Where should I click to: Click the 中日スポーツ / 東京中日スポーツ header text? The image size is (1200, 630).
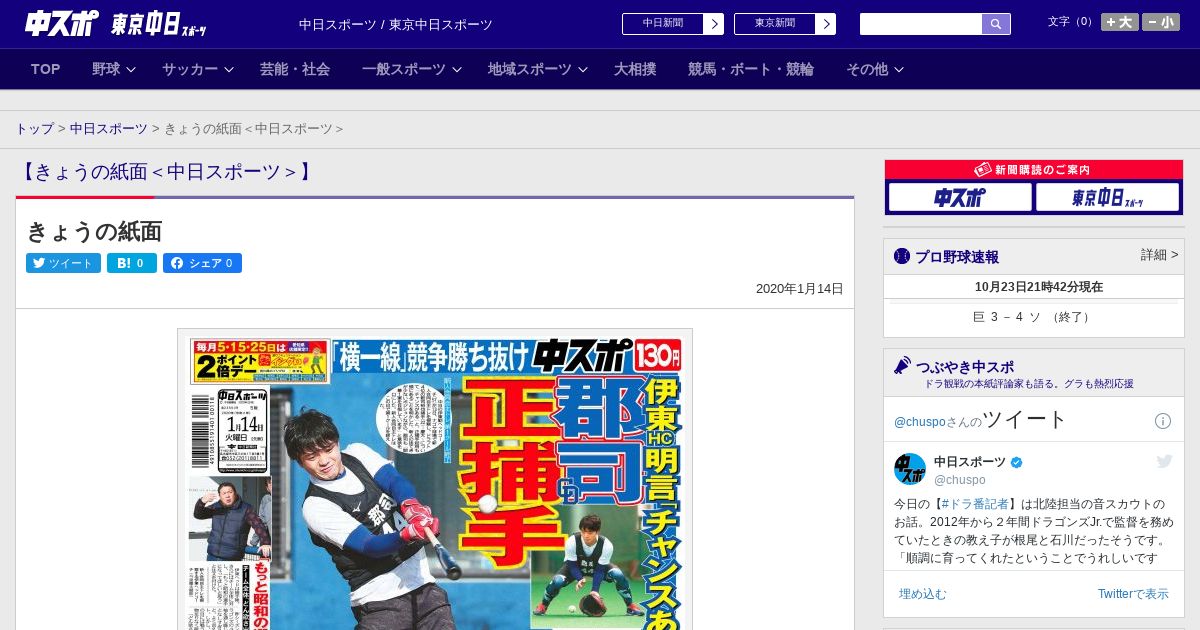[x=396, y=24]
